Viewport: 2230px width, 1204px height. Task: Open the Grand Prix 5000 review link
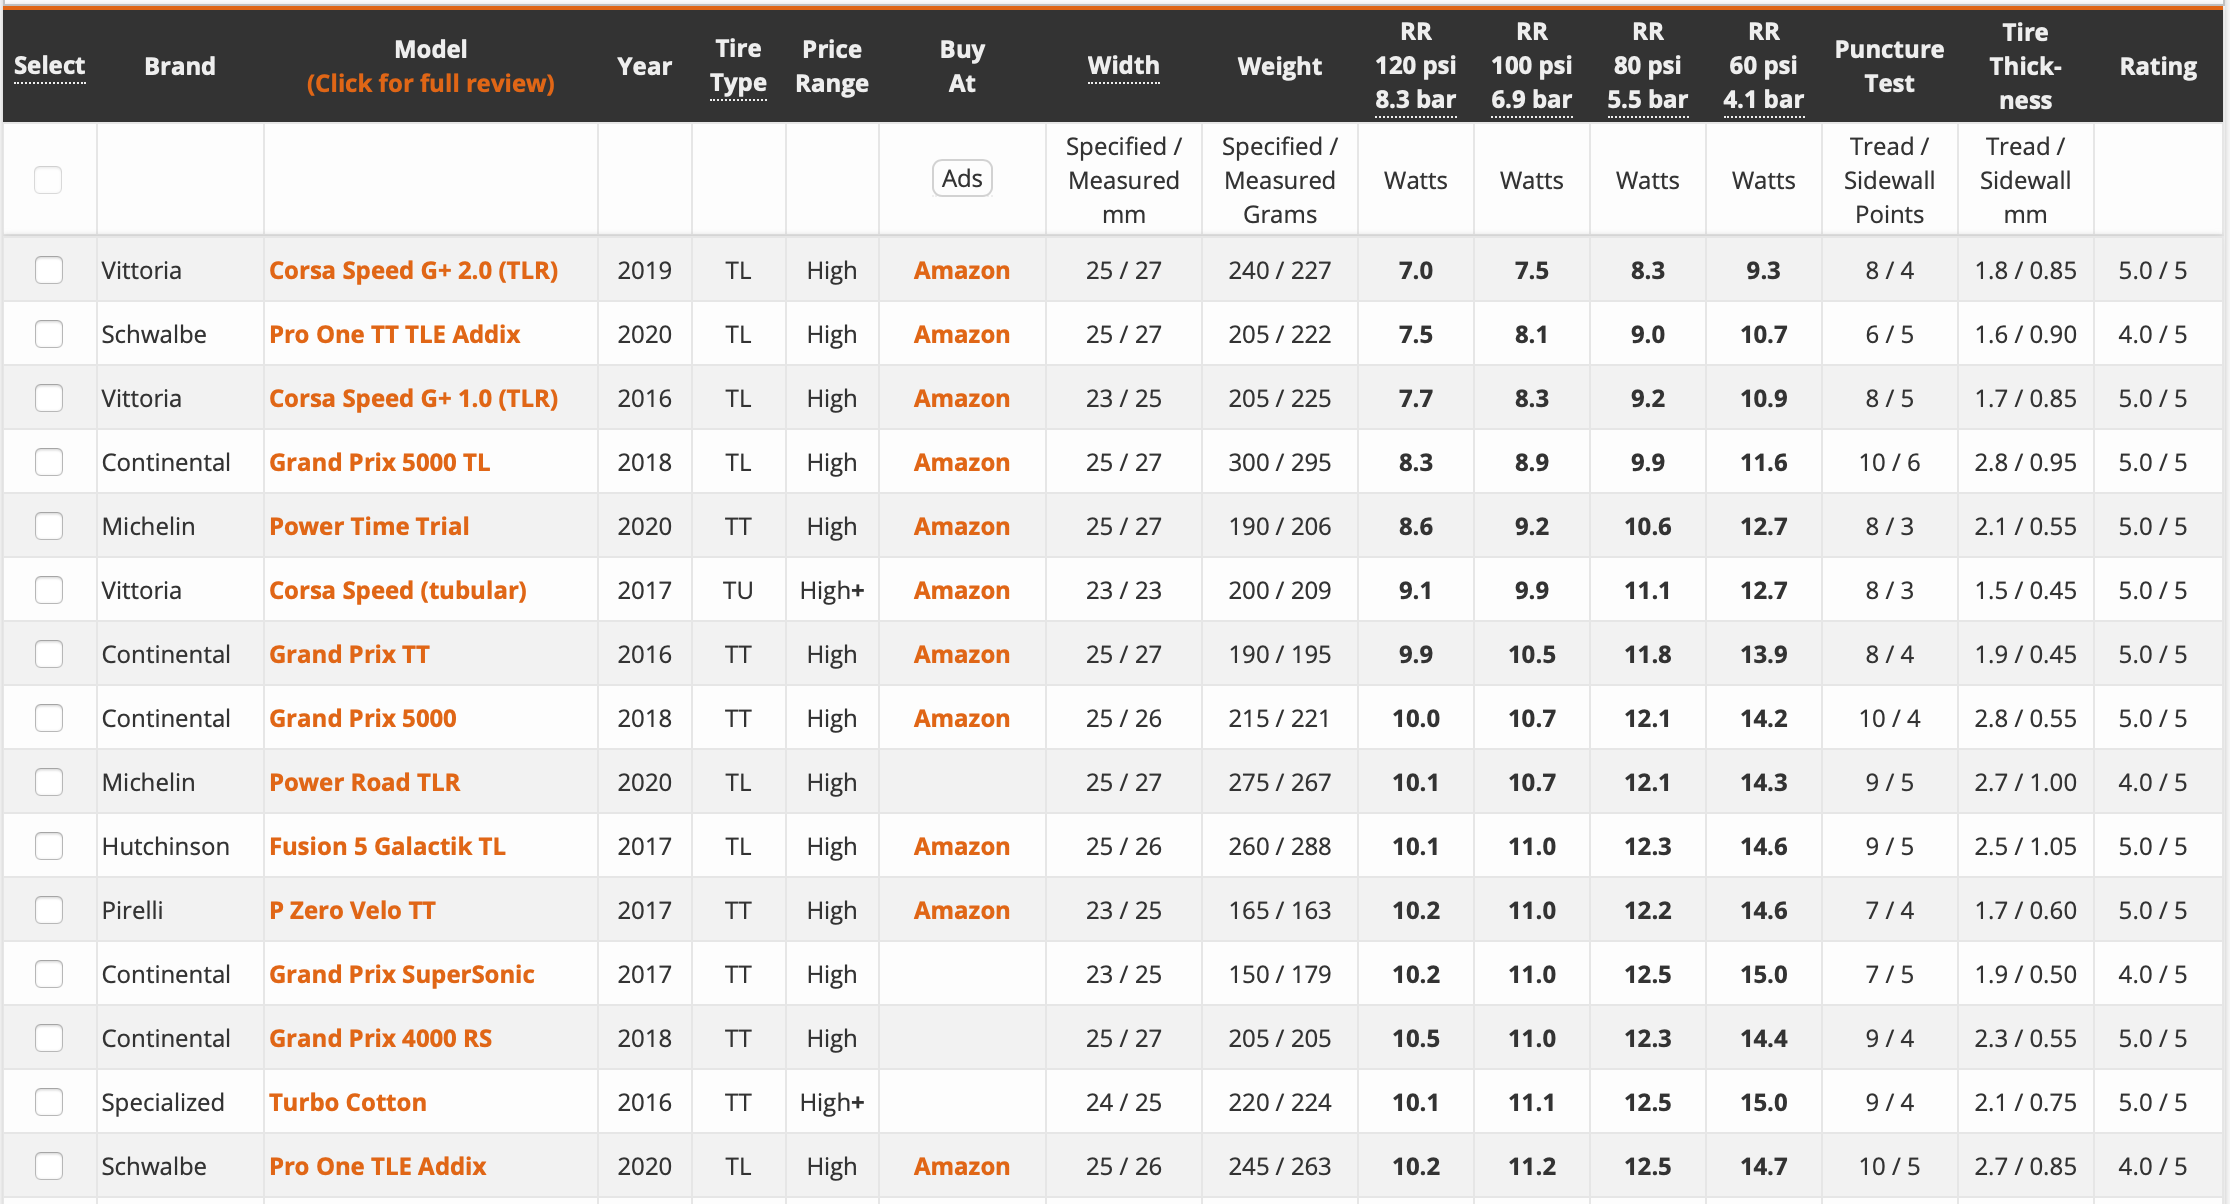coord(363,718)
